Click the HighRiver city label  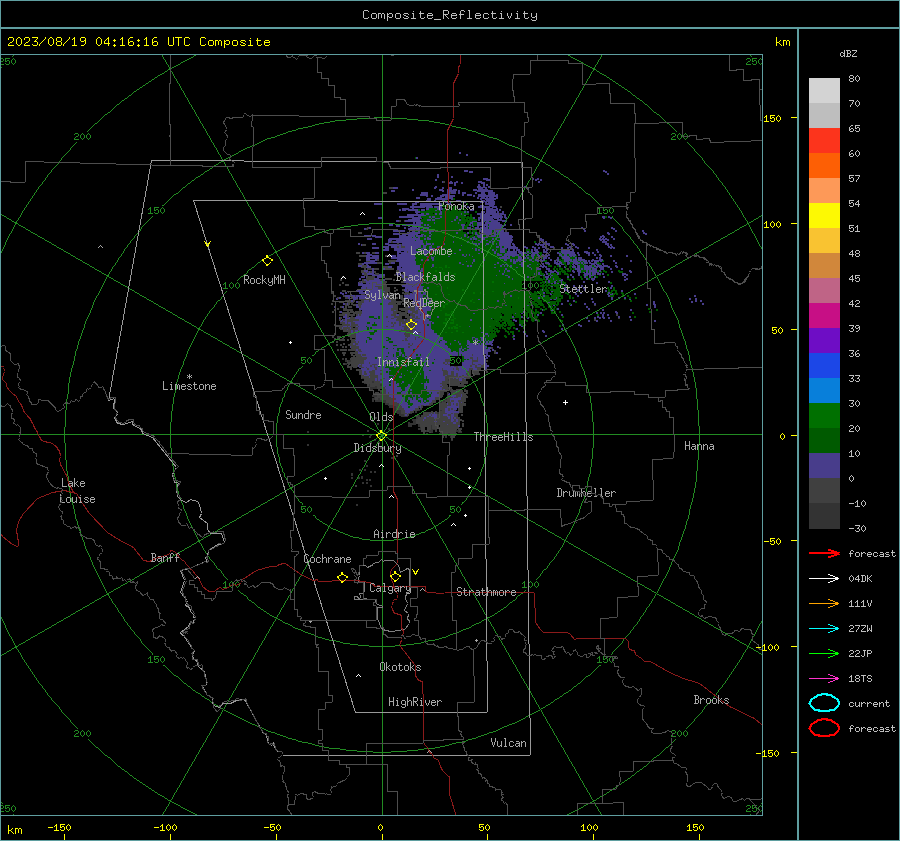(415, 702)
